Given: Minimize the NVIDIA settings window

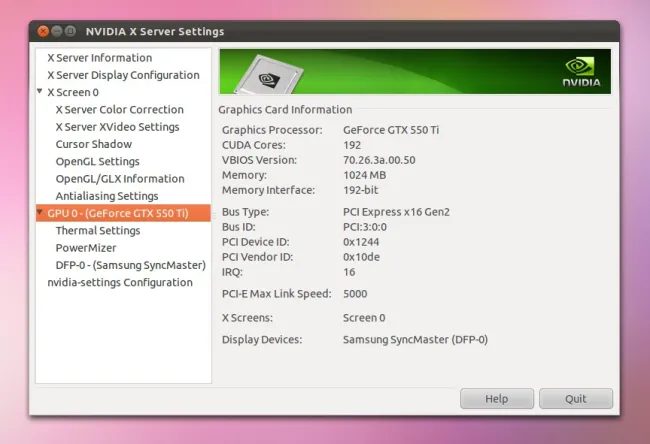Looking at the screenshot, I should pos(57,32).
